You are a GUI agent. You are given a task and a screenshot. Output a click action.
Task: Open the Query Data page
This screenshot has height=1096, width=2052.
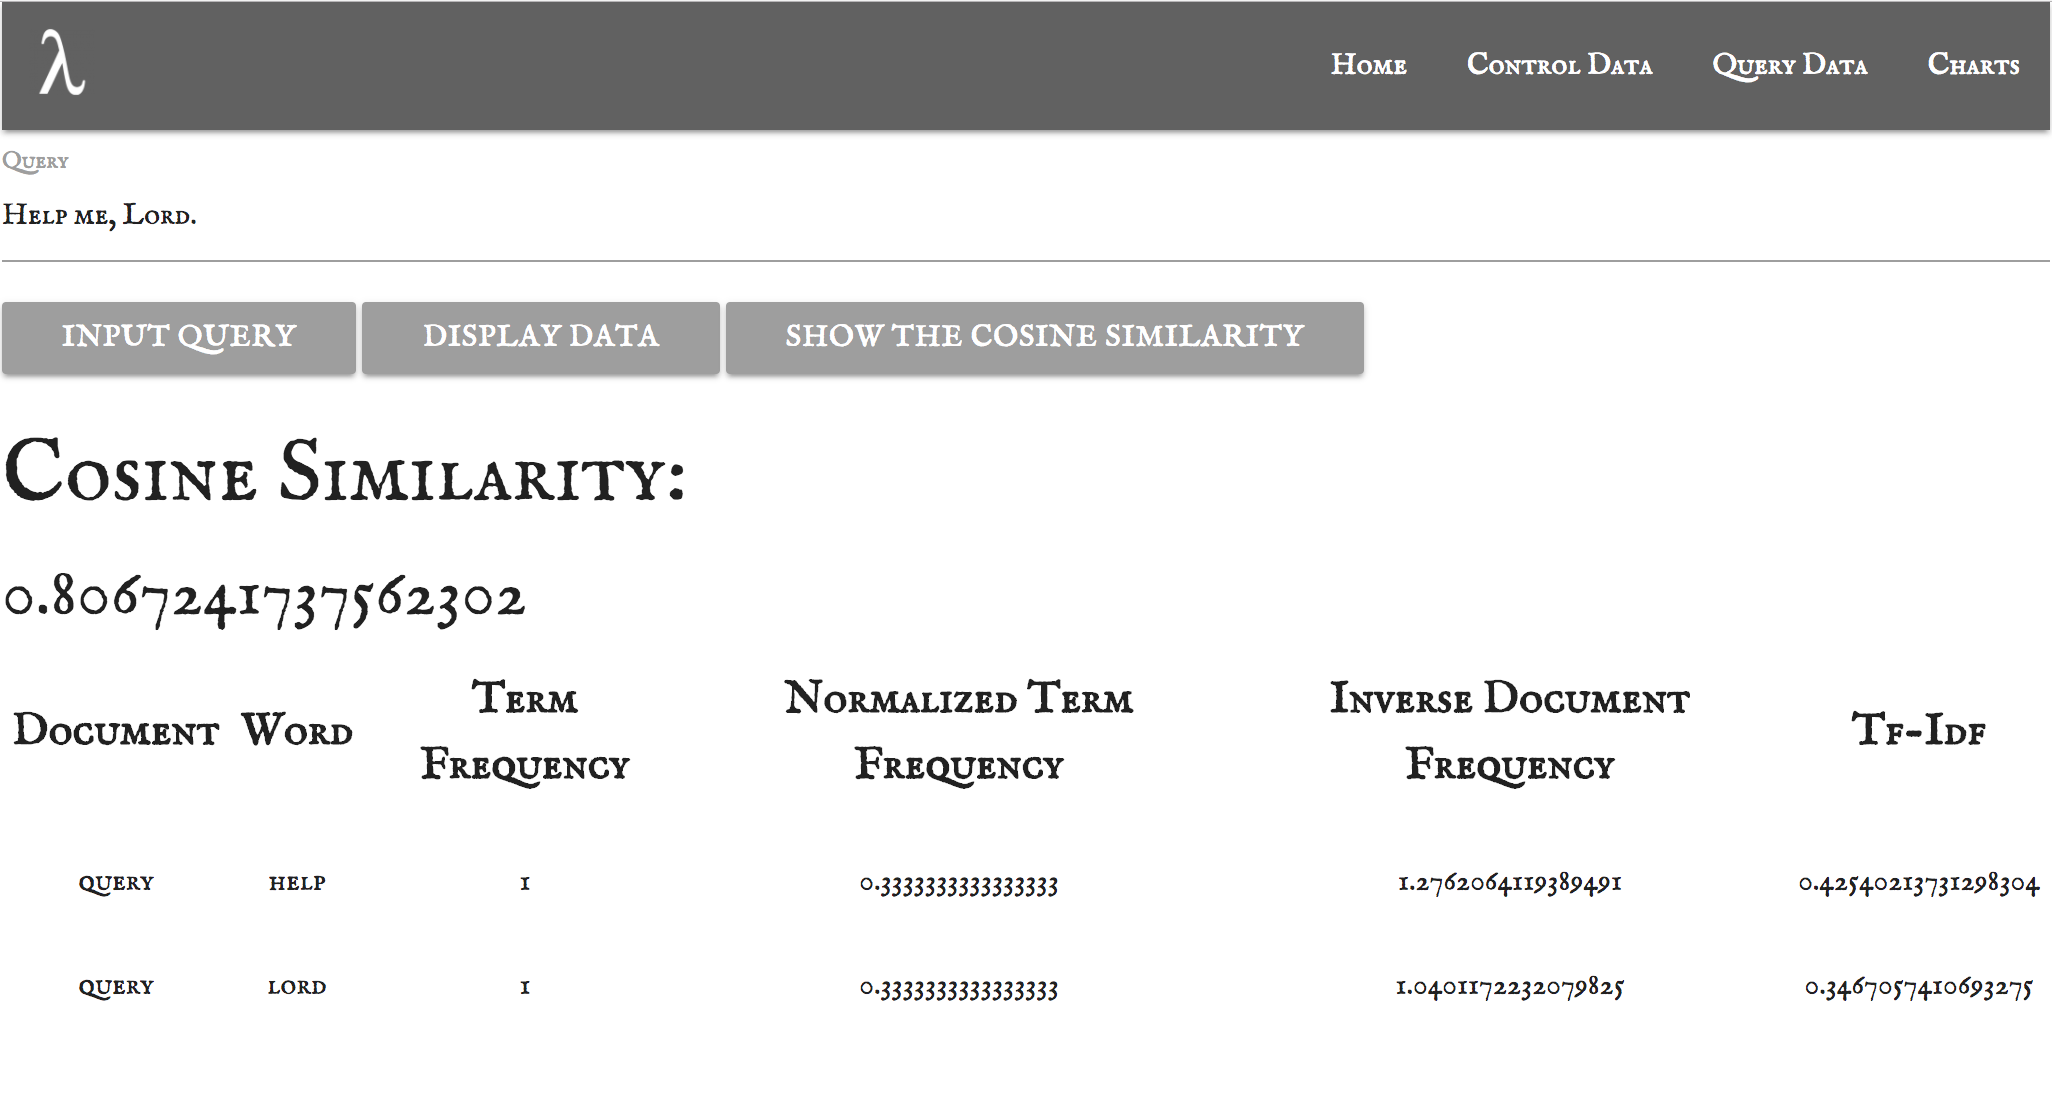[x=1789, y=65]
